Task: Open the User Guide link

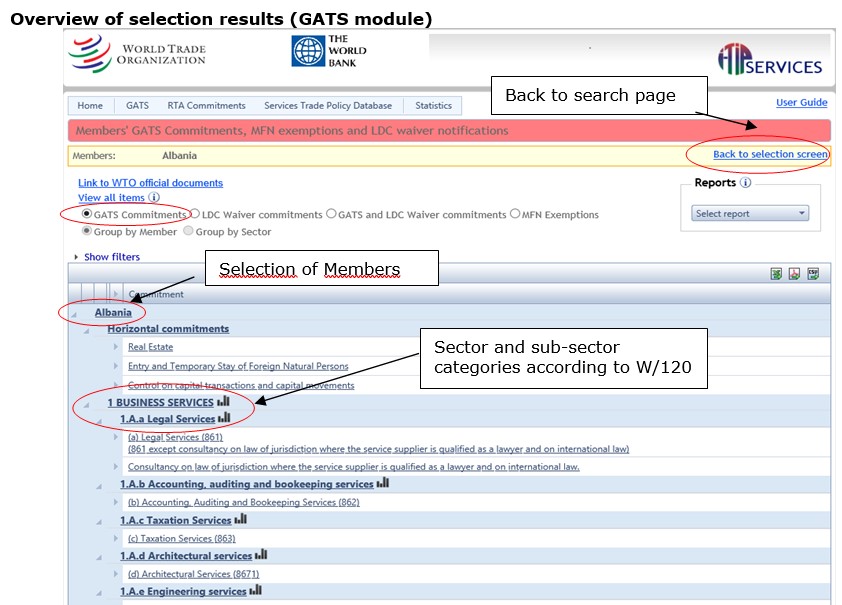Action: tap(801, 103)
